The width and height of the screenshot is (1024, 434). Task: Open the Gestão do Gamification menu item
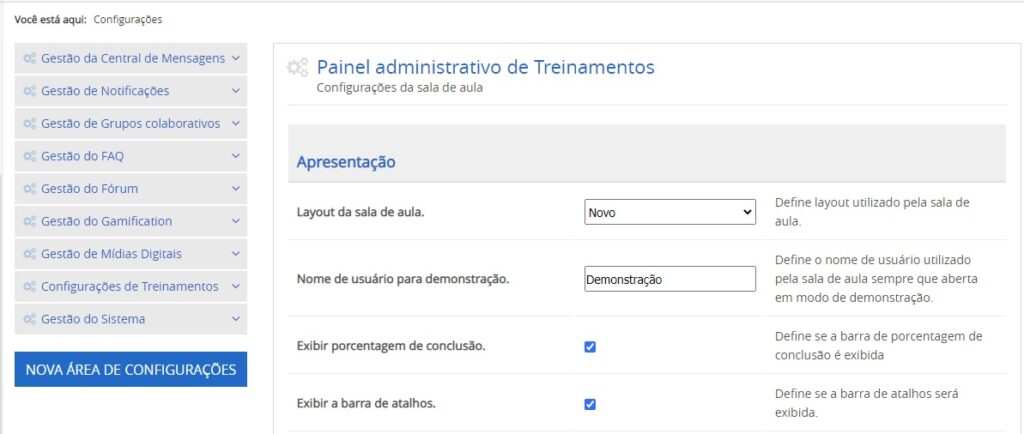[x=106, y=221]
